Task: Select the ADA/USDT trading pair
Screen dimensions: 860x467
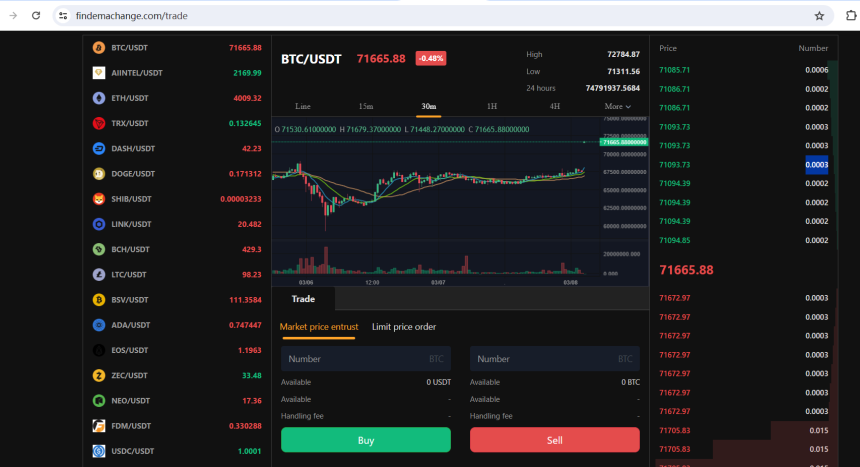Action: pyautogui.click(x=131, y=325)
